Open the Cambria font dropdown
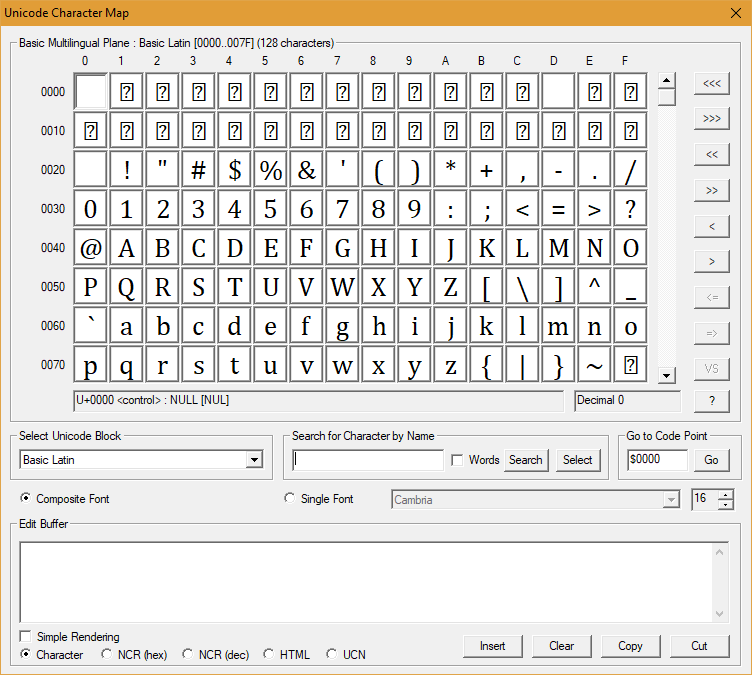This screenshot has width=752, height=675. [x=671, y=500]
